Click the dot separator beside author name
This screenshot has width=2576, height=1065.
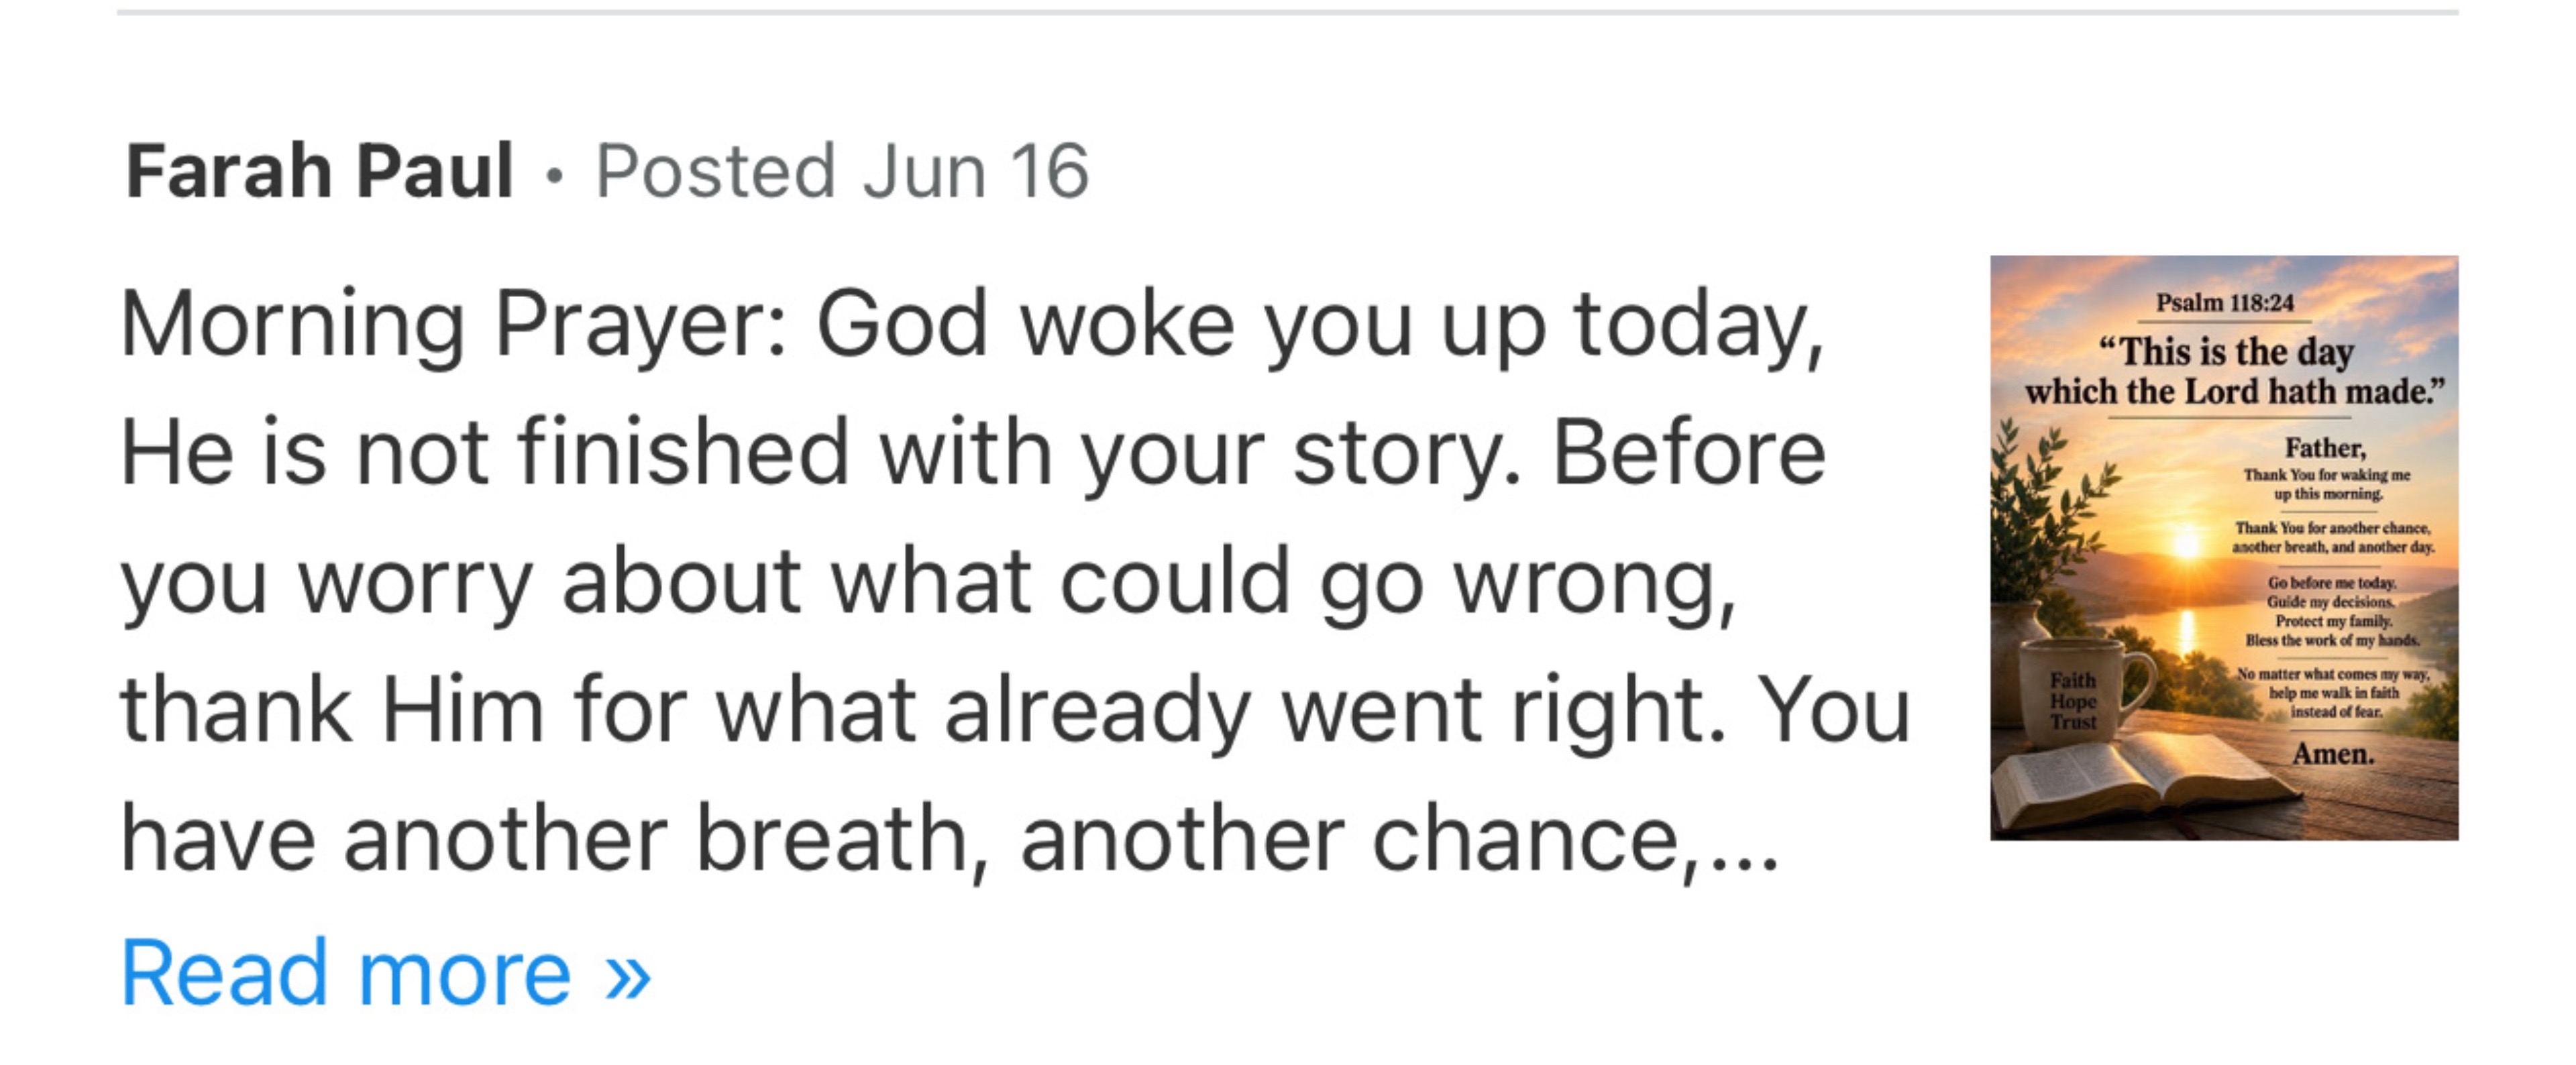(554, 176)
